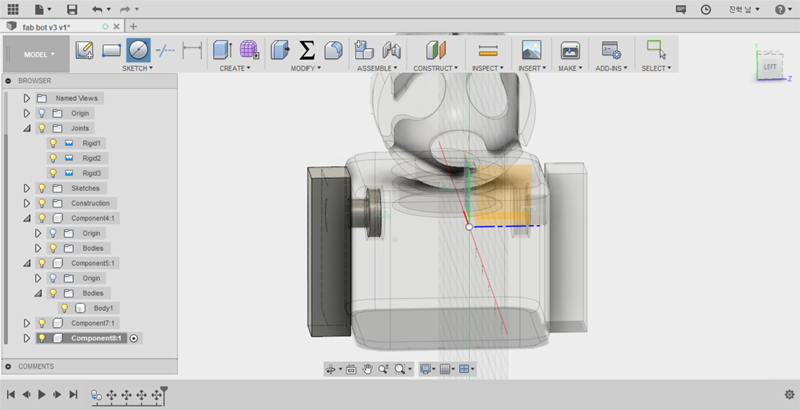
Task: Open the CREATE menu
Action: pos(235,68)
